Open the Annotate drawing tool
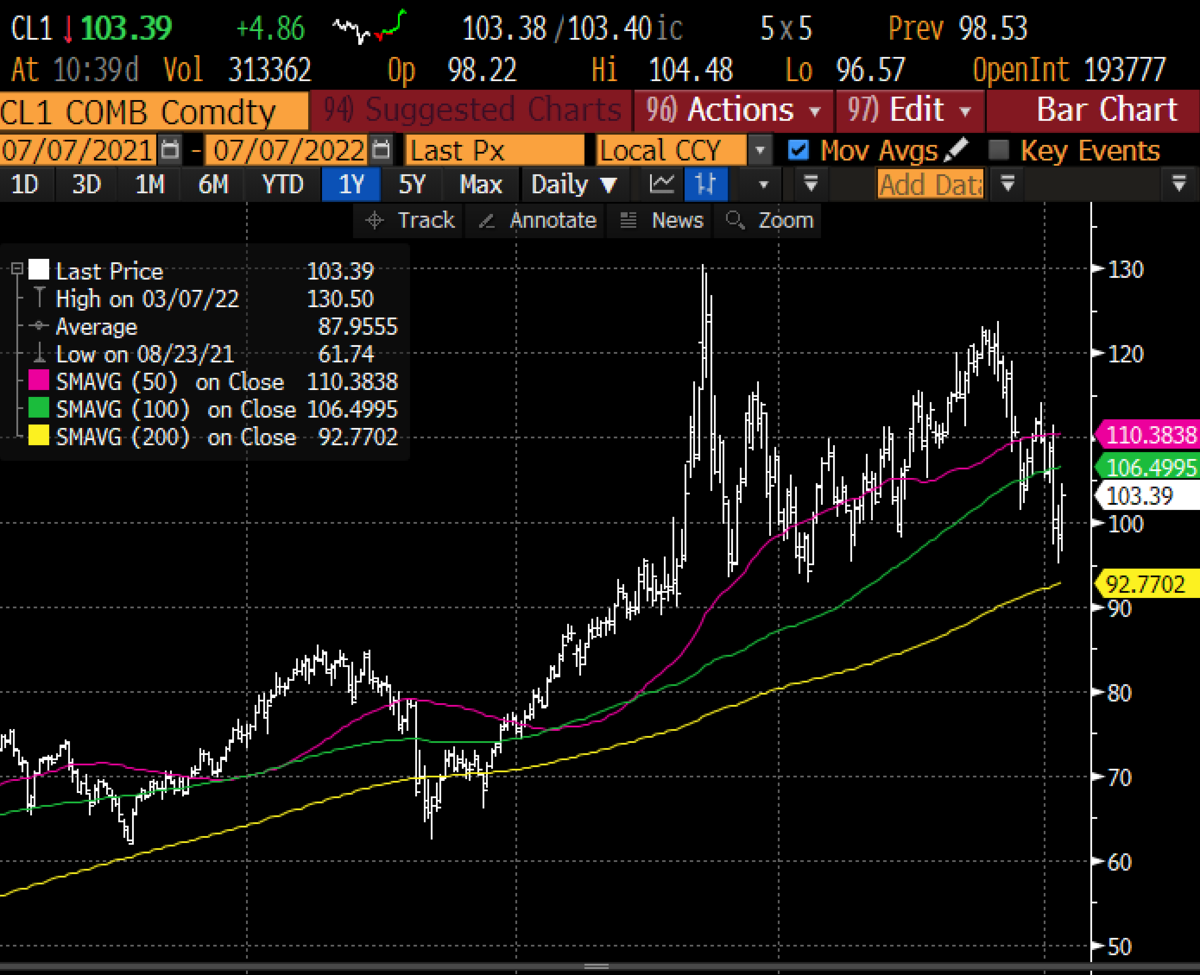The width and height of the screenshot is (1200, 975). [x=538, y=221]
